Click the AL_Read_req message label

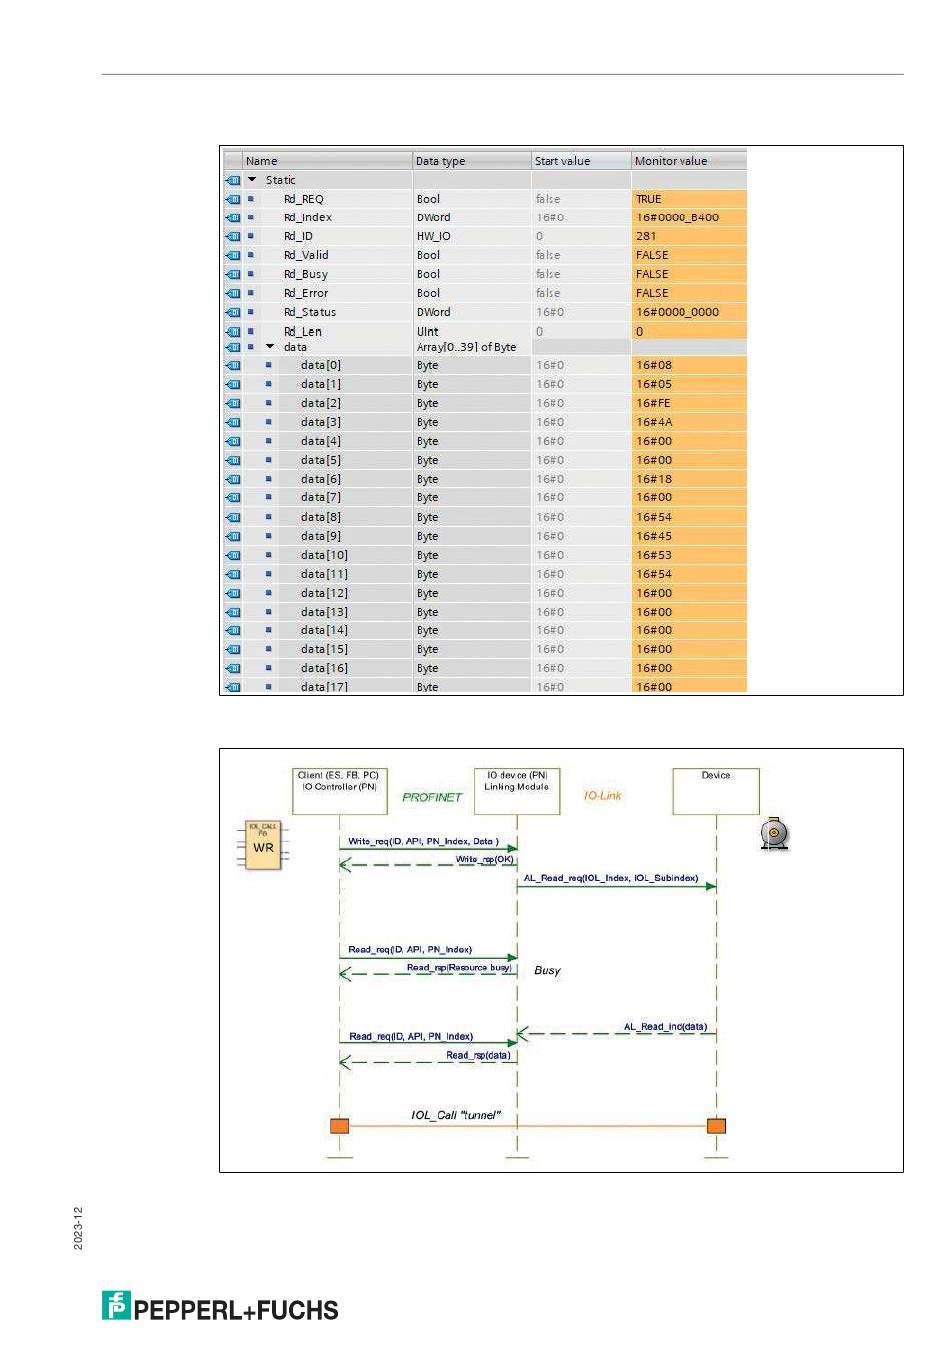pyautogui.click(x=611, y=878)
